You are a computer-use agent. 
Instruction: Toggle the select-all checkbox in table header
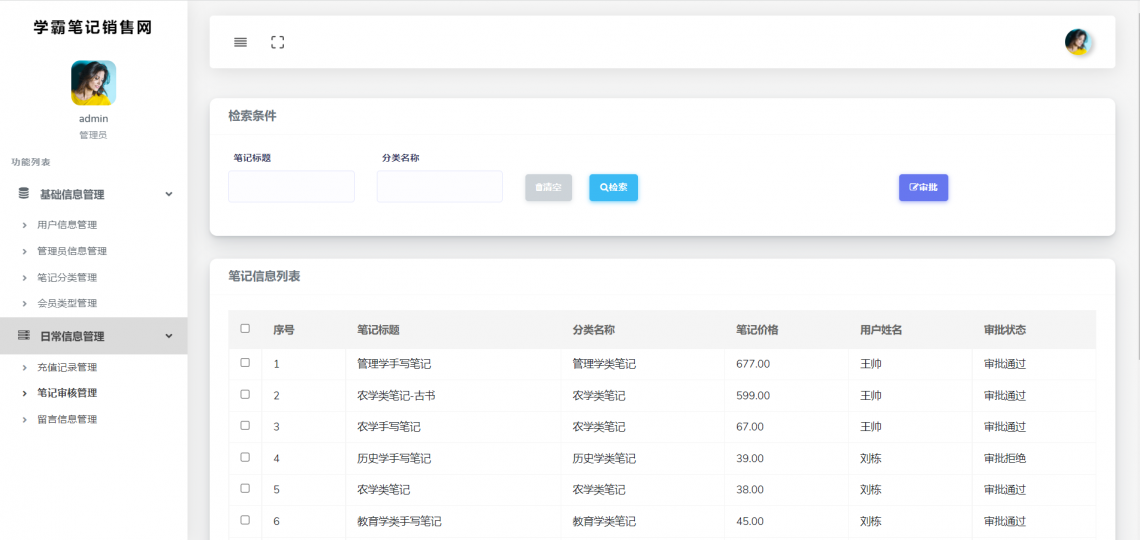point(245,329)
